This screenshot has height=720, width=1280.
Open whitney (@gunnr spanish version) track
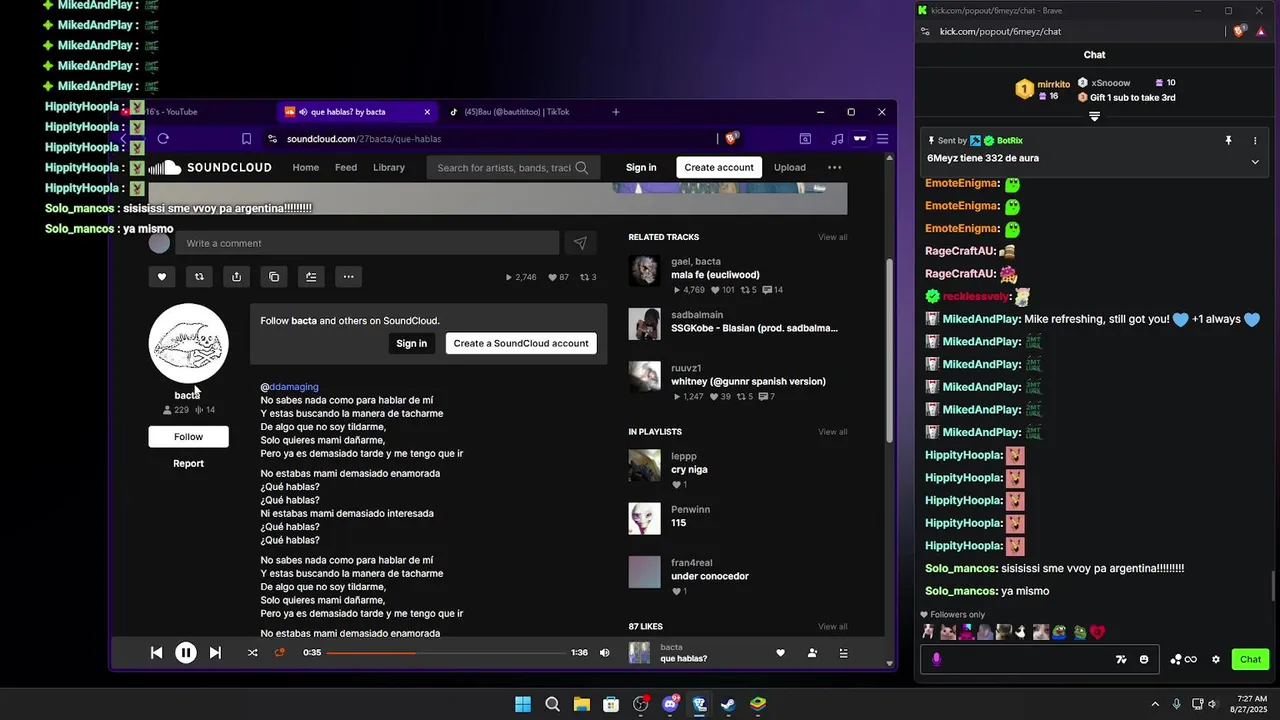click(748, 381)
